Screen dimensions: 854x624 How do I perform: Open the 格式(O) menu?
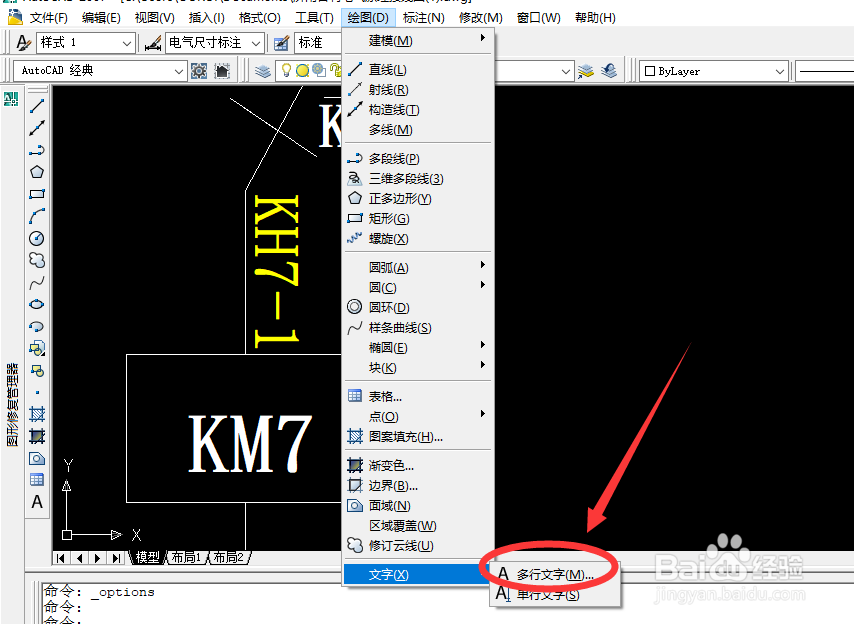point(260,18)
